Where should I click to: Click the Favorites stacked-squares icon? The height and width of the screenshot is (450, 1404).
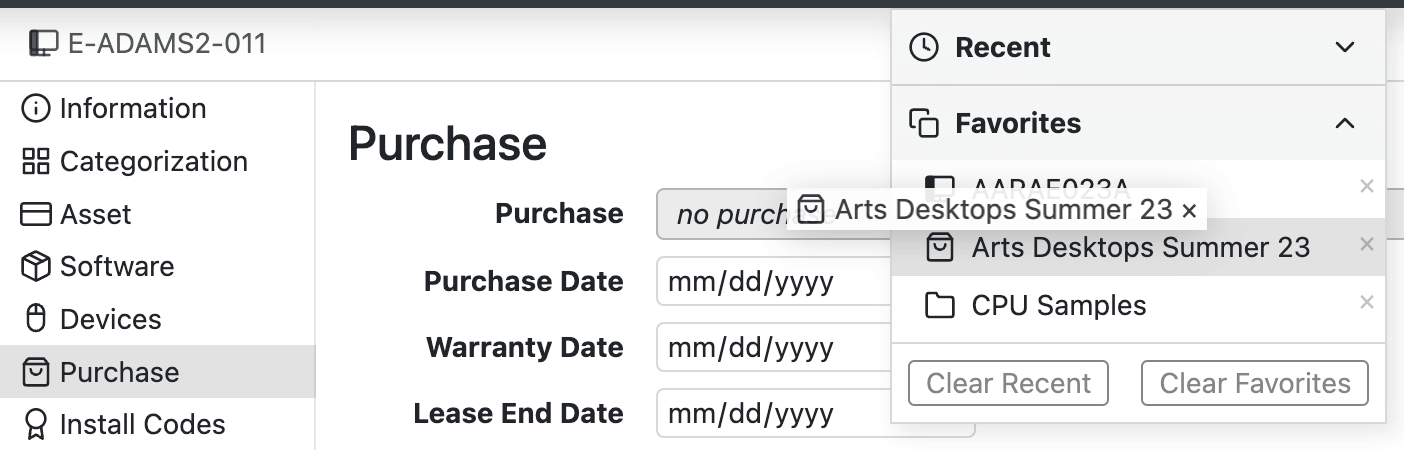pyautogui.click(x=924, y=123)
